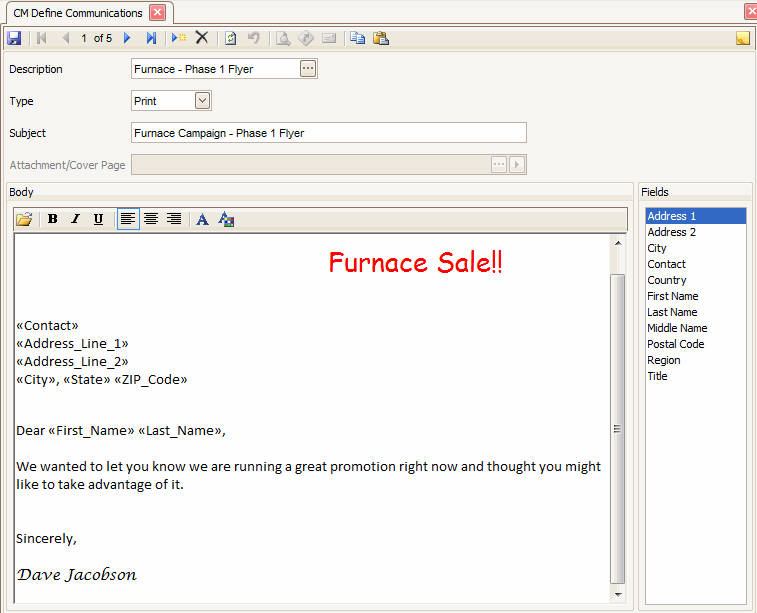Viewport: 757px width, 613px height.
Task: Toggle bold formatting
Action: (53, 219)
